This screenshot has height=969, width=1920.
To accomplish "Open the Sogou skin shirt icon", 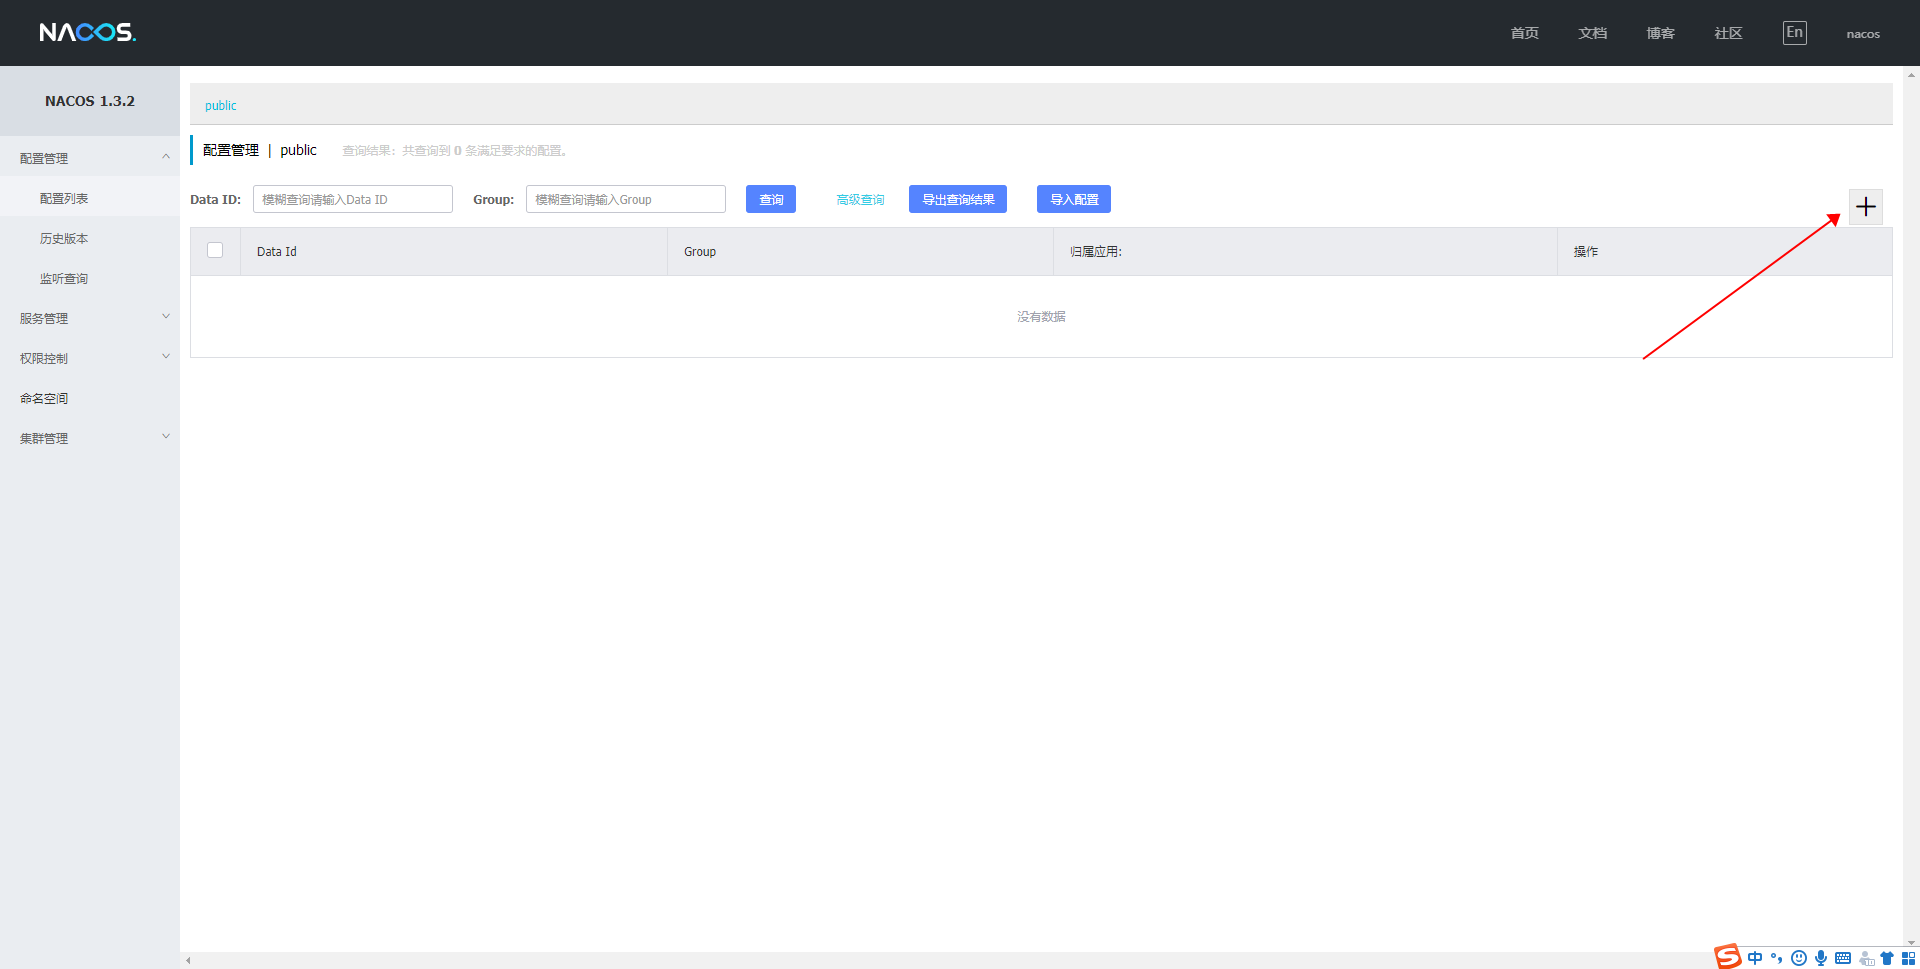I will (1887, 958).
